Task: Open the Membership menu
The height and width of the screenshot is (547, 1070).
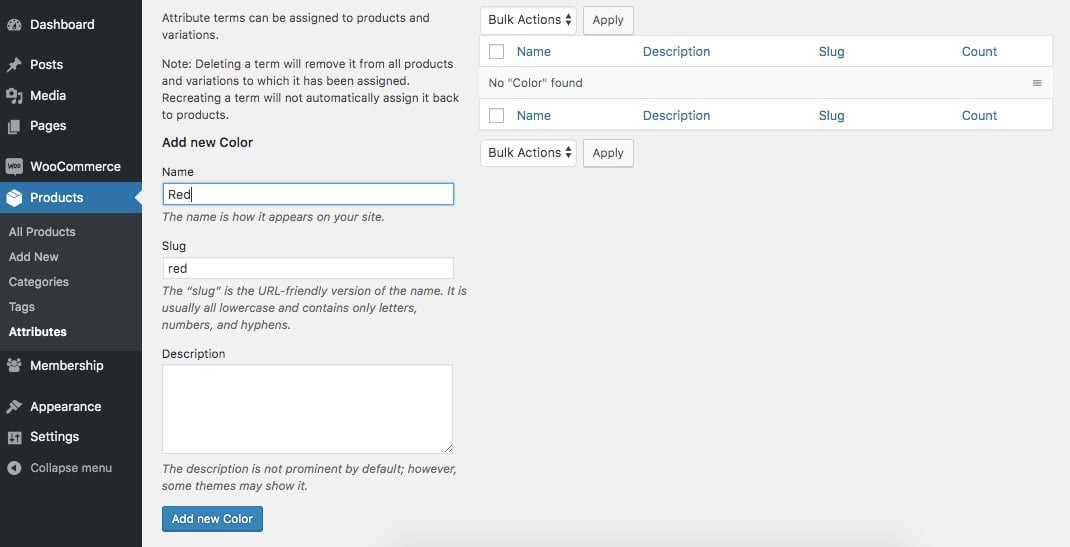Action: (x=67, y=366)
